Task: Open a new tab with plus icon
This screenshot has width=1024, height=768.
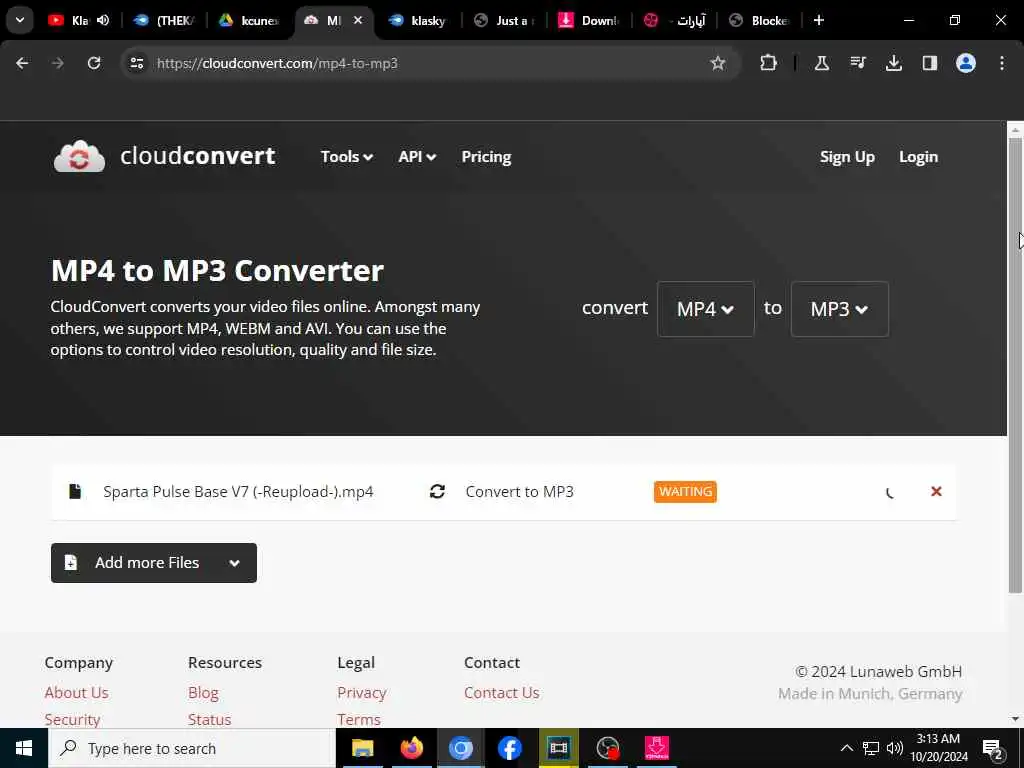Action: pos(819,20)
